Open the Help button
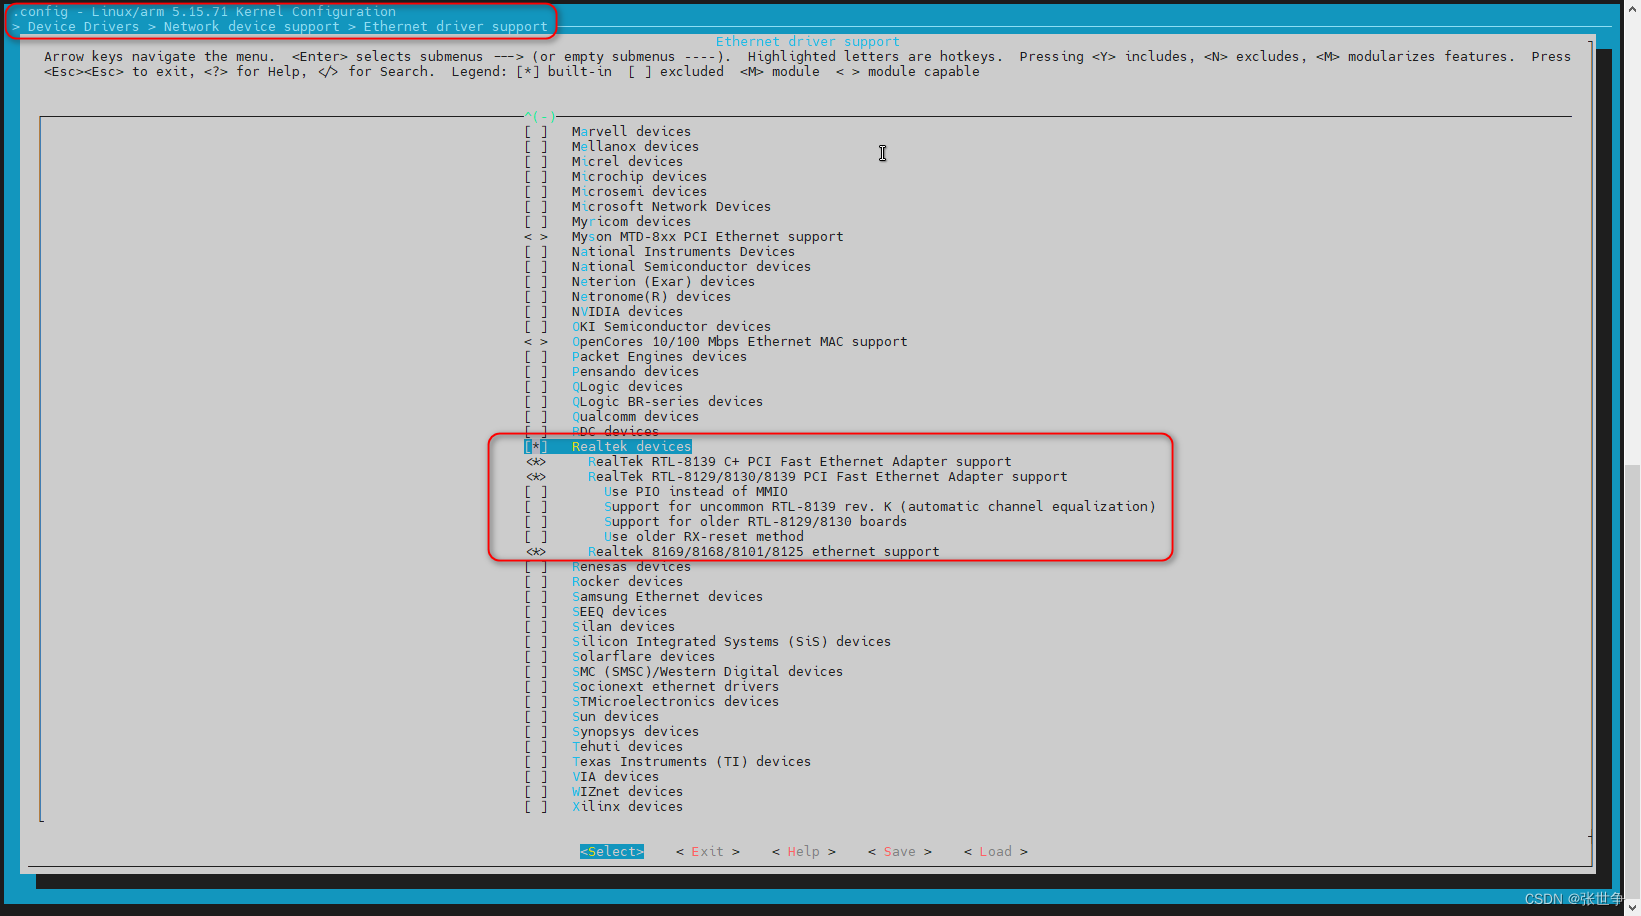 coord(804,852)
